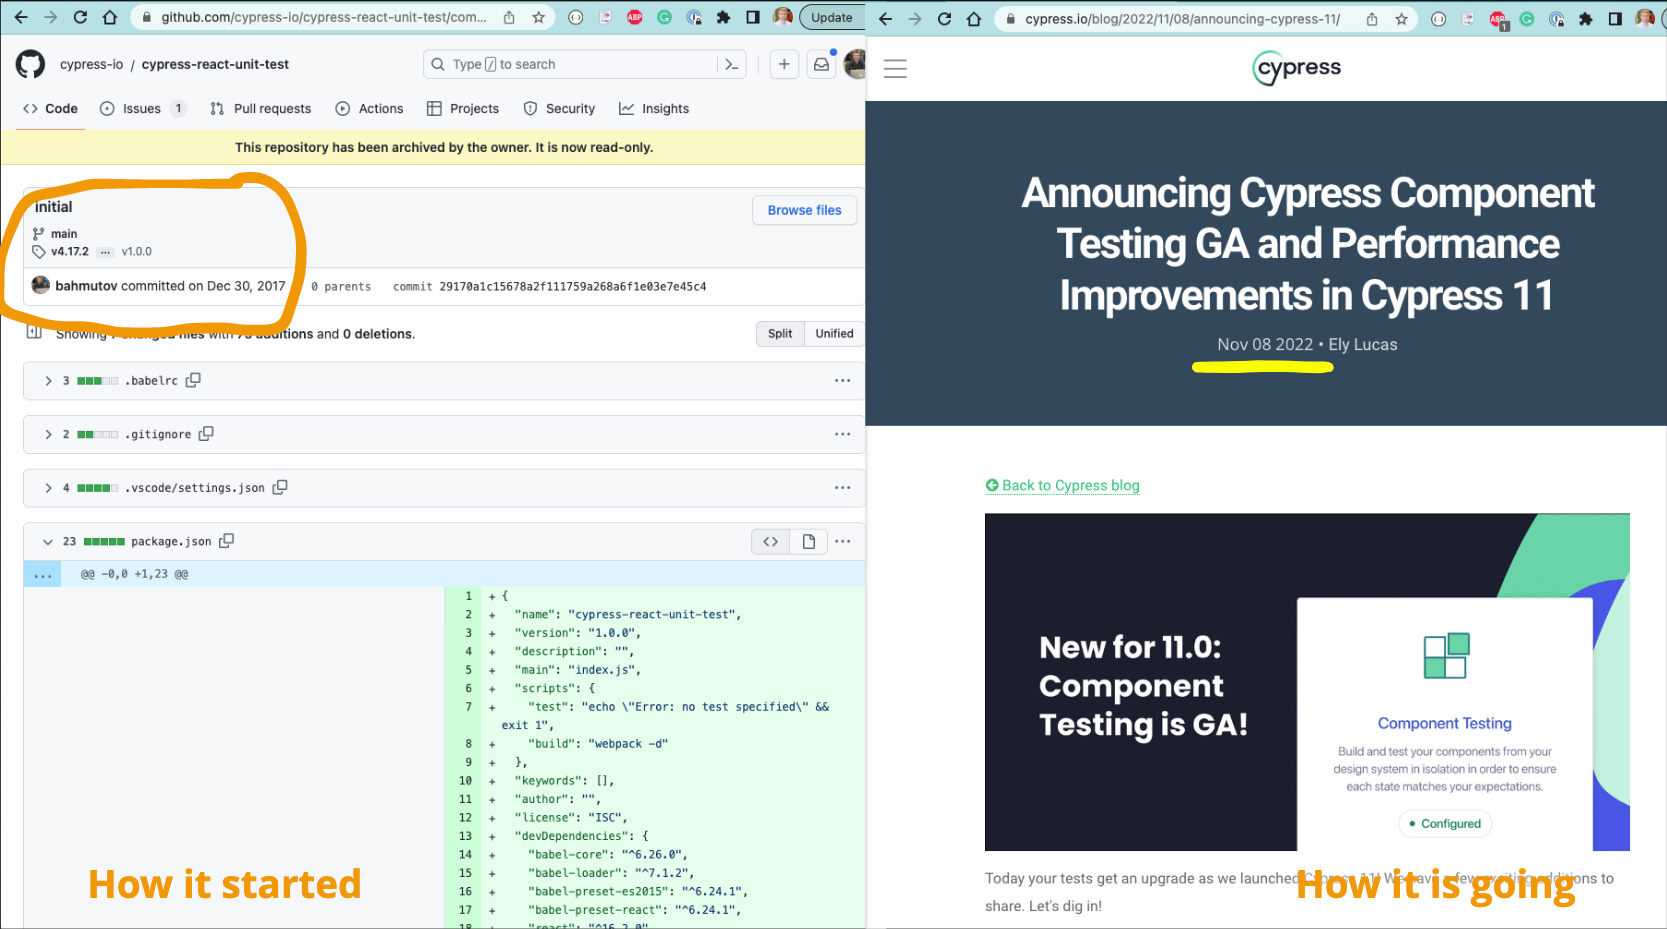Show more tags next to v4.17.2
1667x929 pixels.
[x=105, y=252]
